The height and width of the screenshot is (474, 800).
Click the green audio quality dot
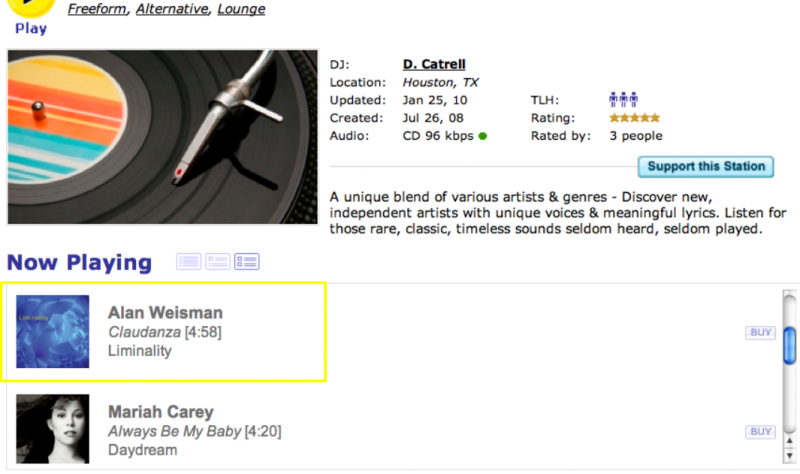click(x=483, y=136)
